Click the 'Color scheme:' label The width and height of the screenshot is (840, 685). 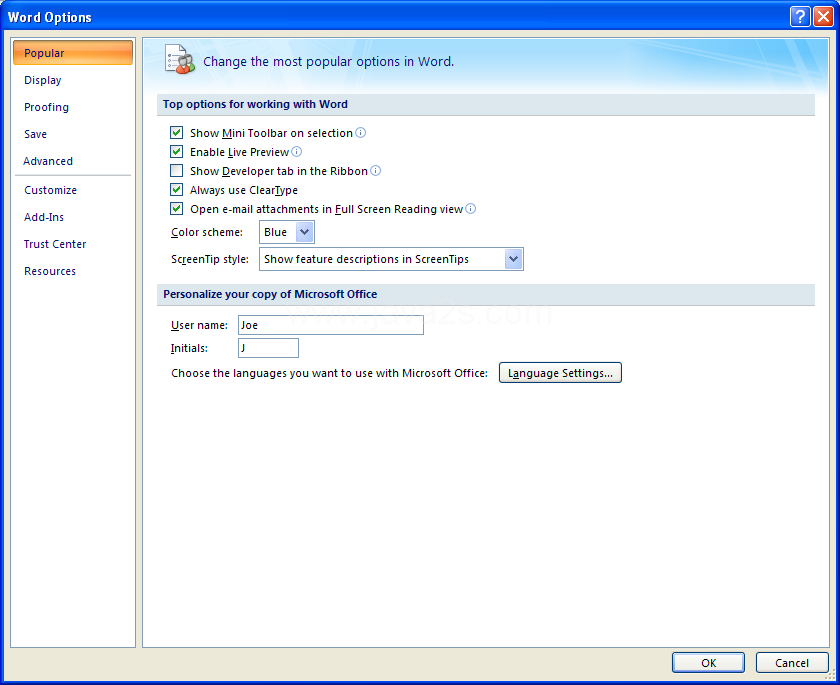(207, 232)
